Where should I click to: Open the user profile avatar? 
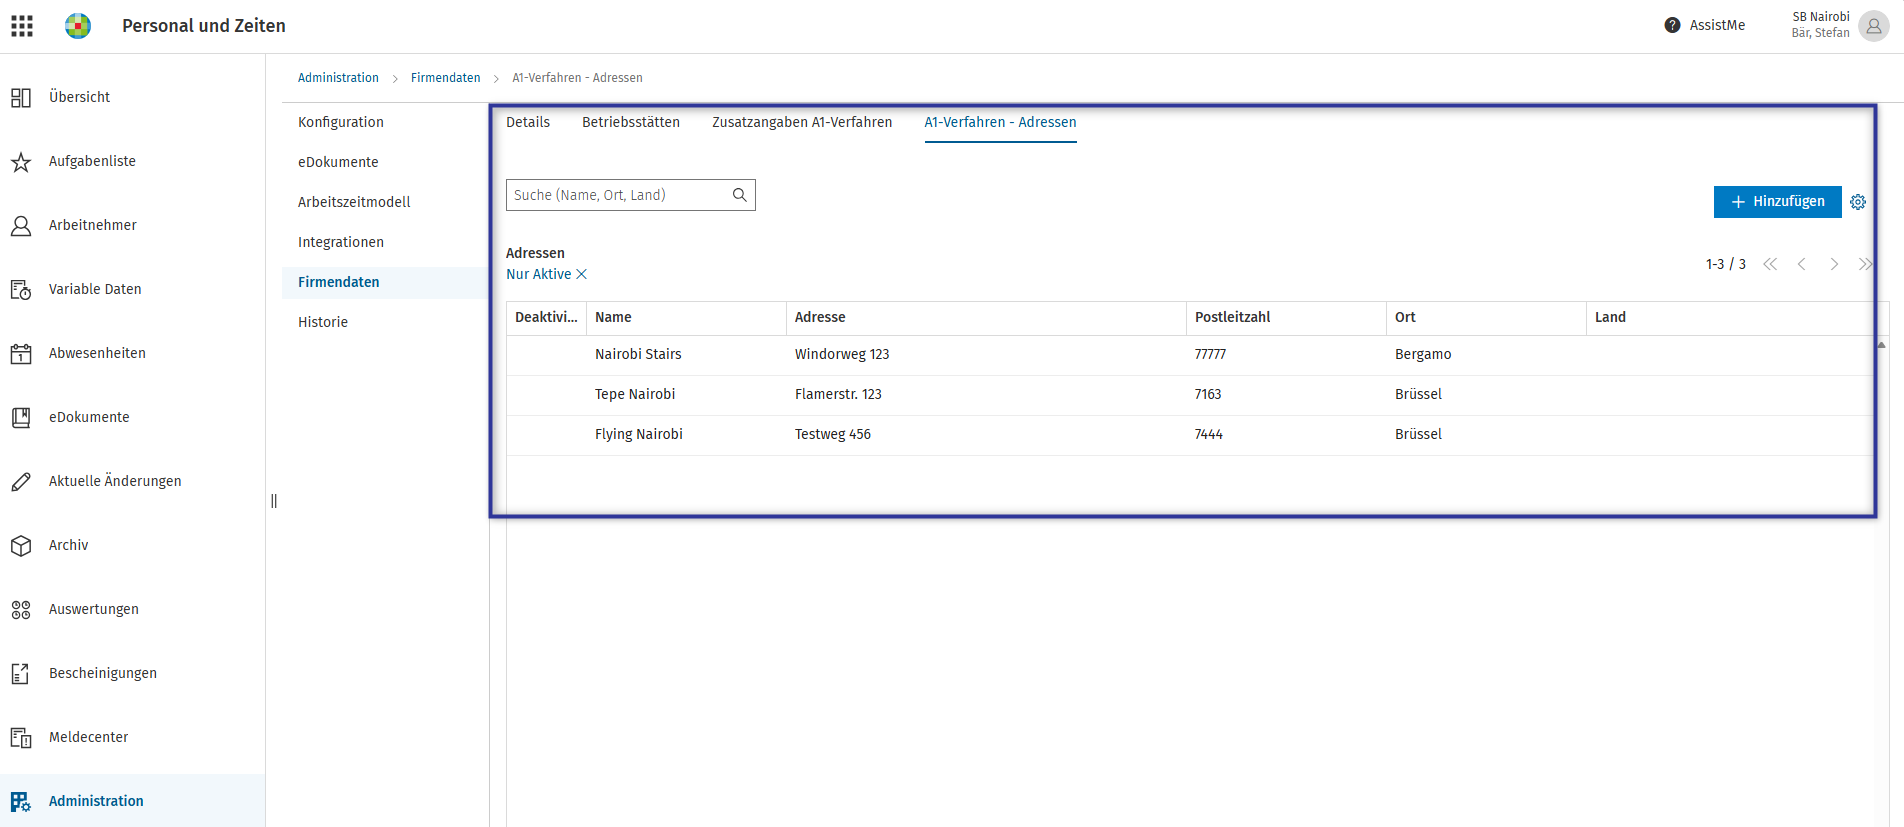pyautogui.click(x=1874, y=26)
